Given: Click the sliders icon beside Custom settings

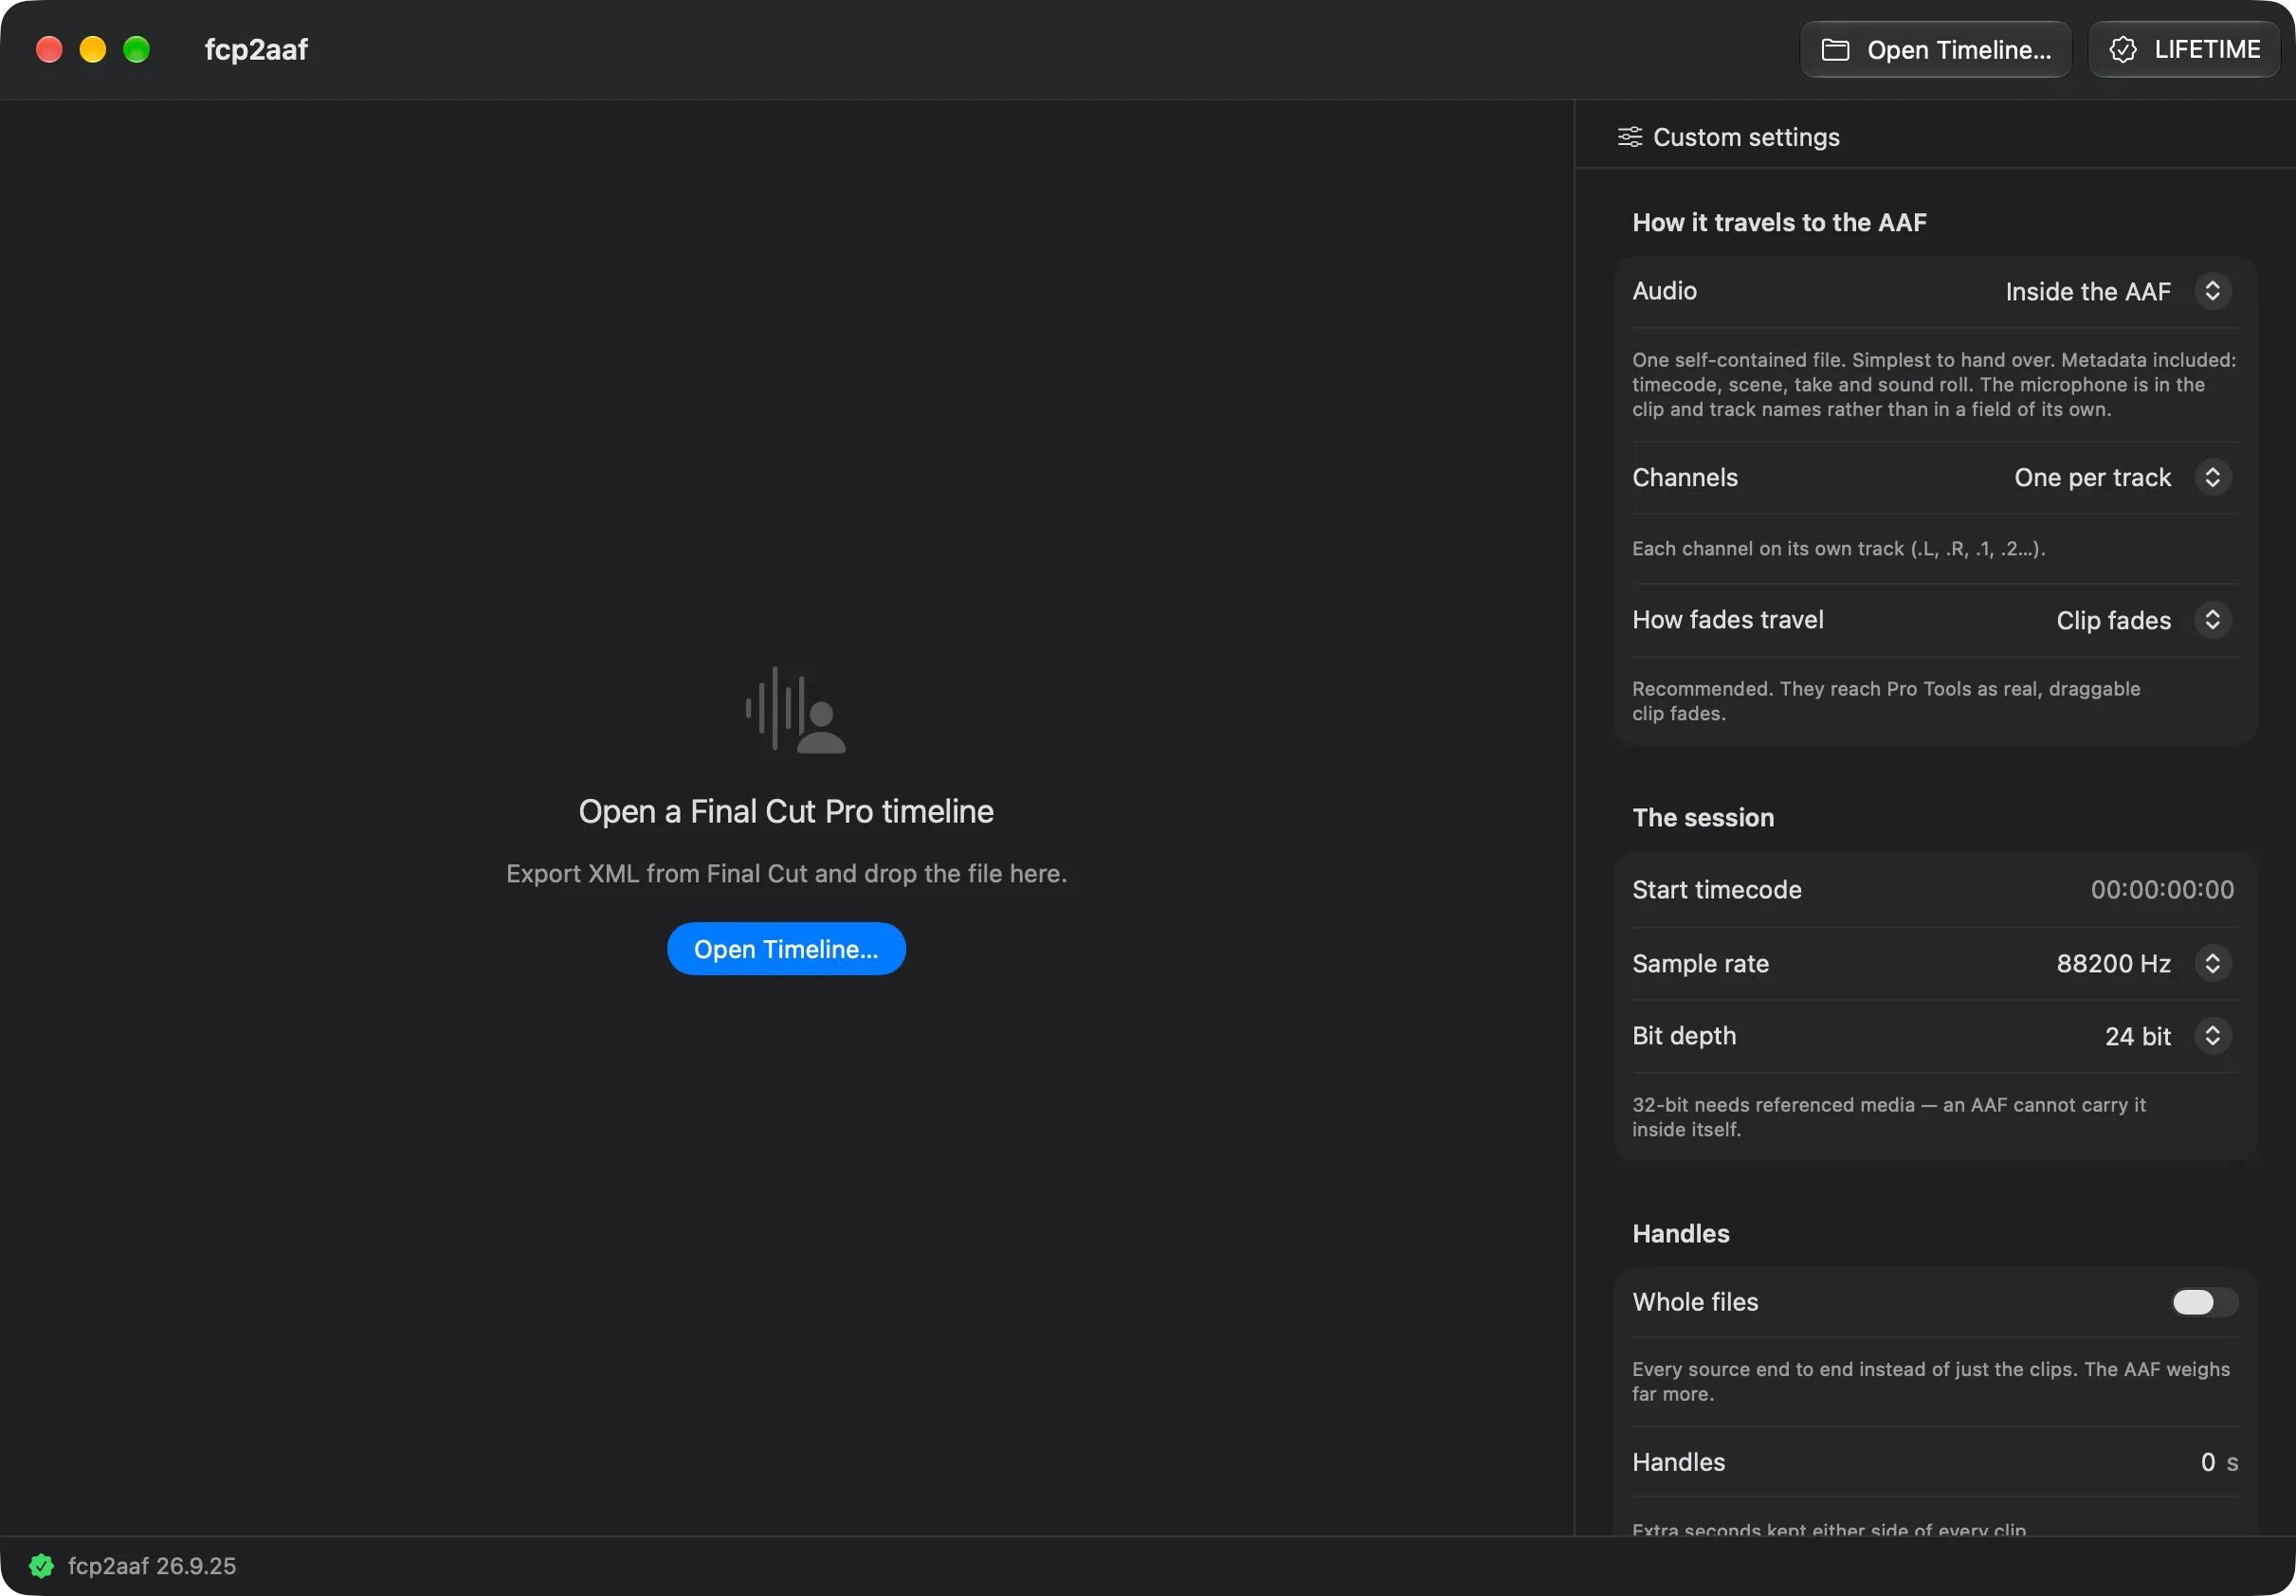Looking at the screenshot, I should click(x=1629, y=137).
